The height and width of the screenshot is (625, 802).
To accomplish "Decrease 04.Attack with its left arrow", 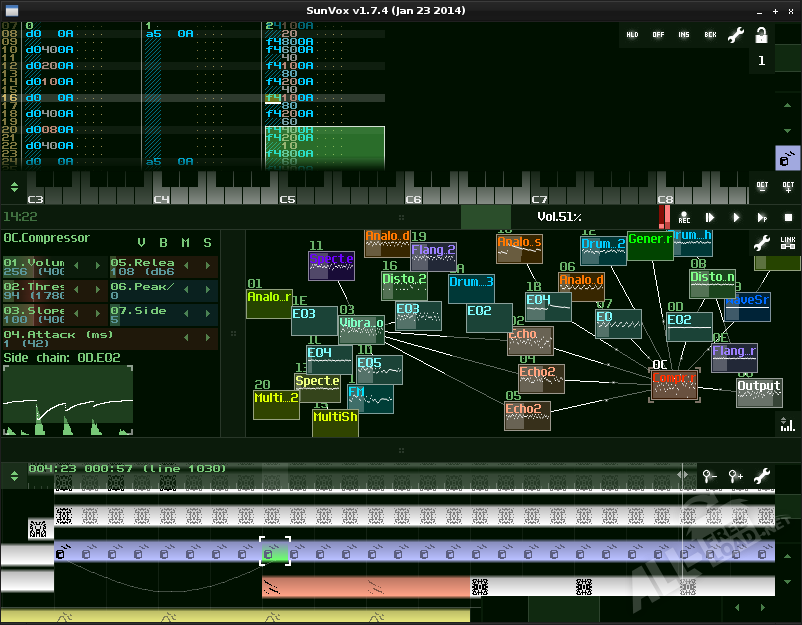I will (x=186, y=335).
